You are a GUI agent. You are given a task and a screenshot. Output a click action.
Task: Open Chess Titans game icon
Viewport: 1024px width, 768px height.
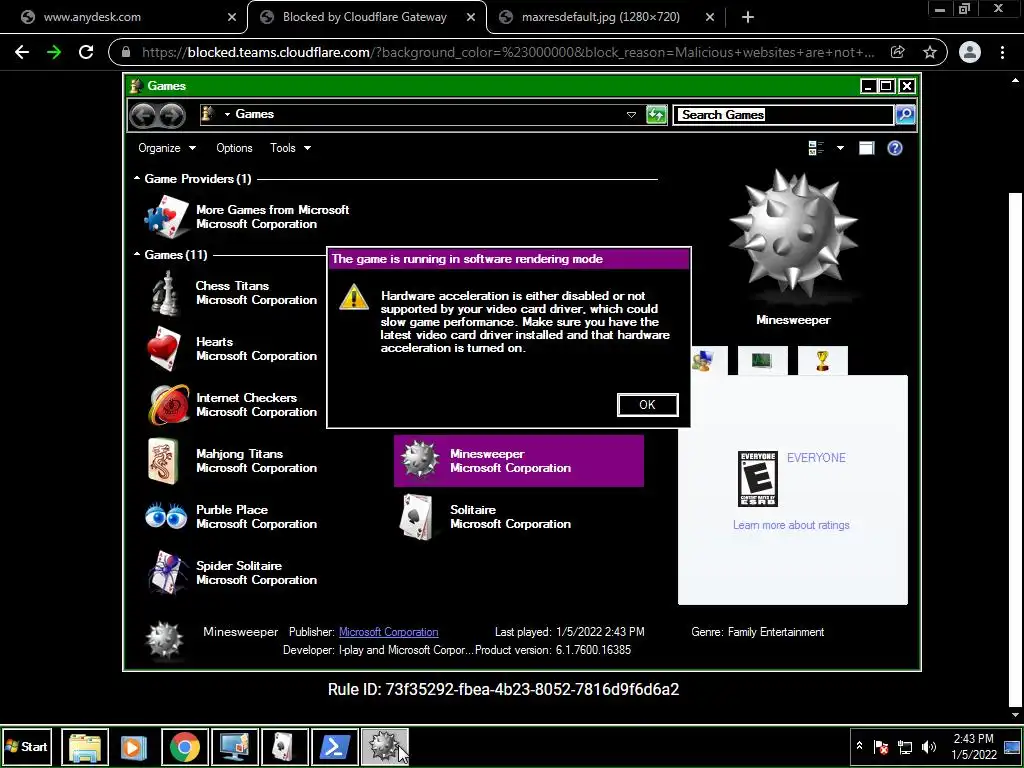166,293
